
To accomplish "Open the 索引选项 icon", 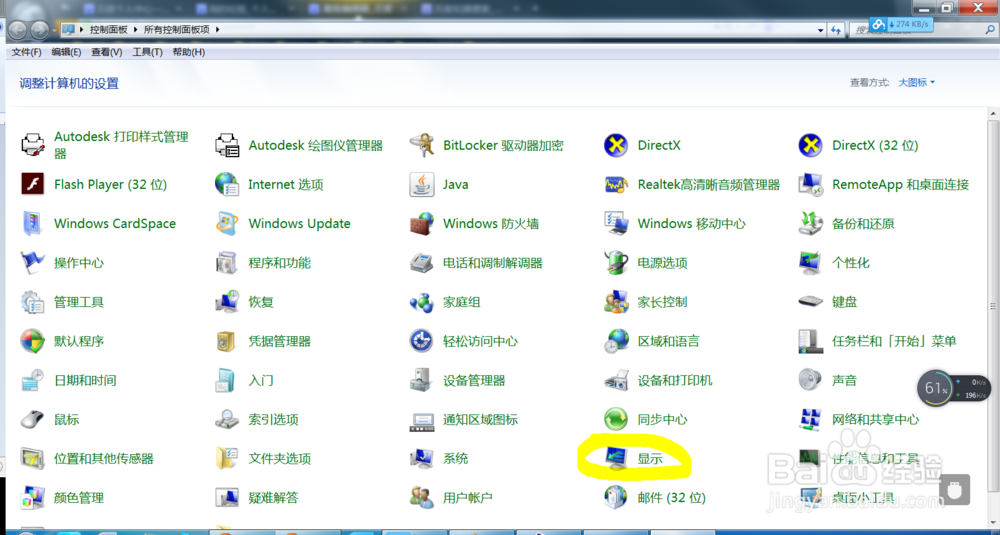I will [x=227, y=420].
